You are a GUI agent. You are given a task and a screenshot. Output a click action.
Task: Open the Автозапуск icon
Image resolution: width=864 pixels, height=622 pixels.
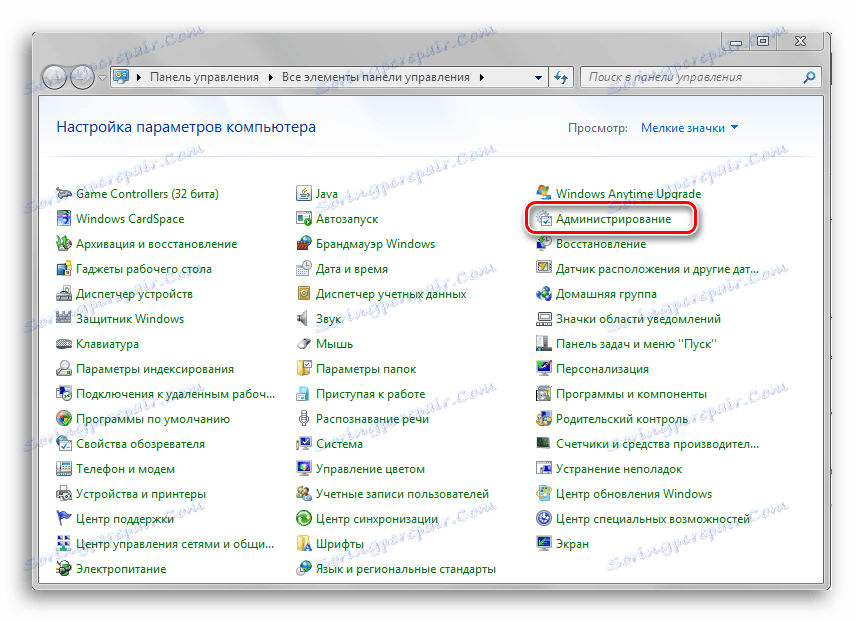304,219
